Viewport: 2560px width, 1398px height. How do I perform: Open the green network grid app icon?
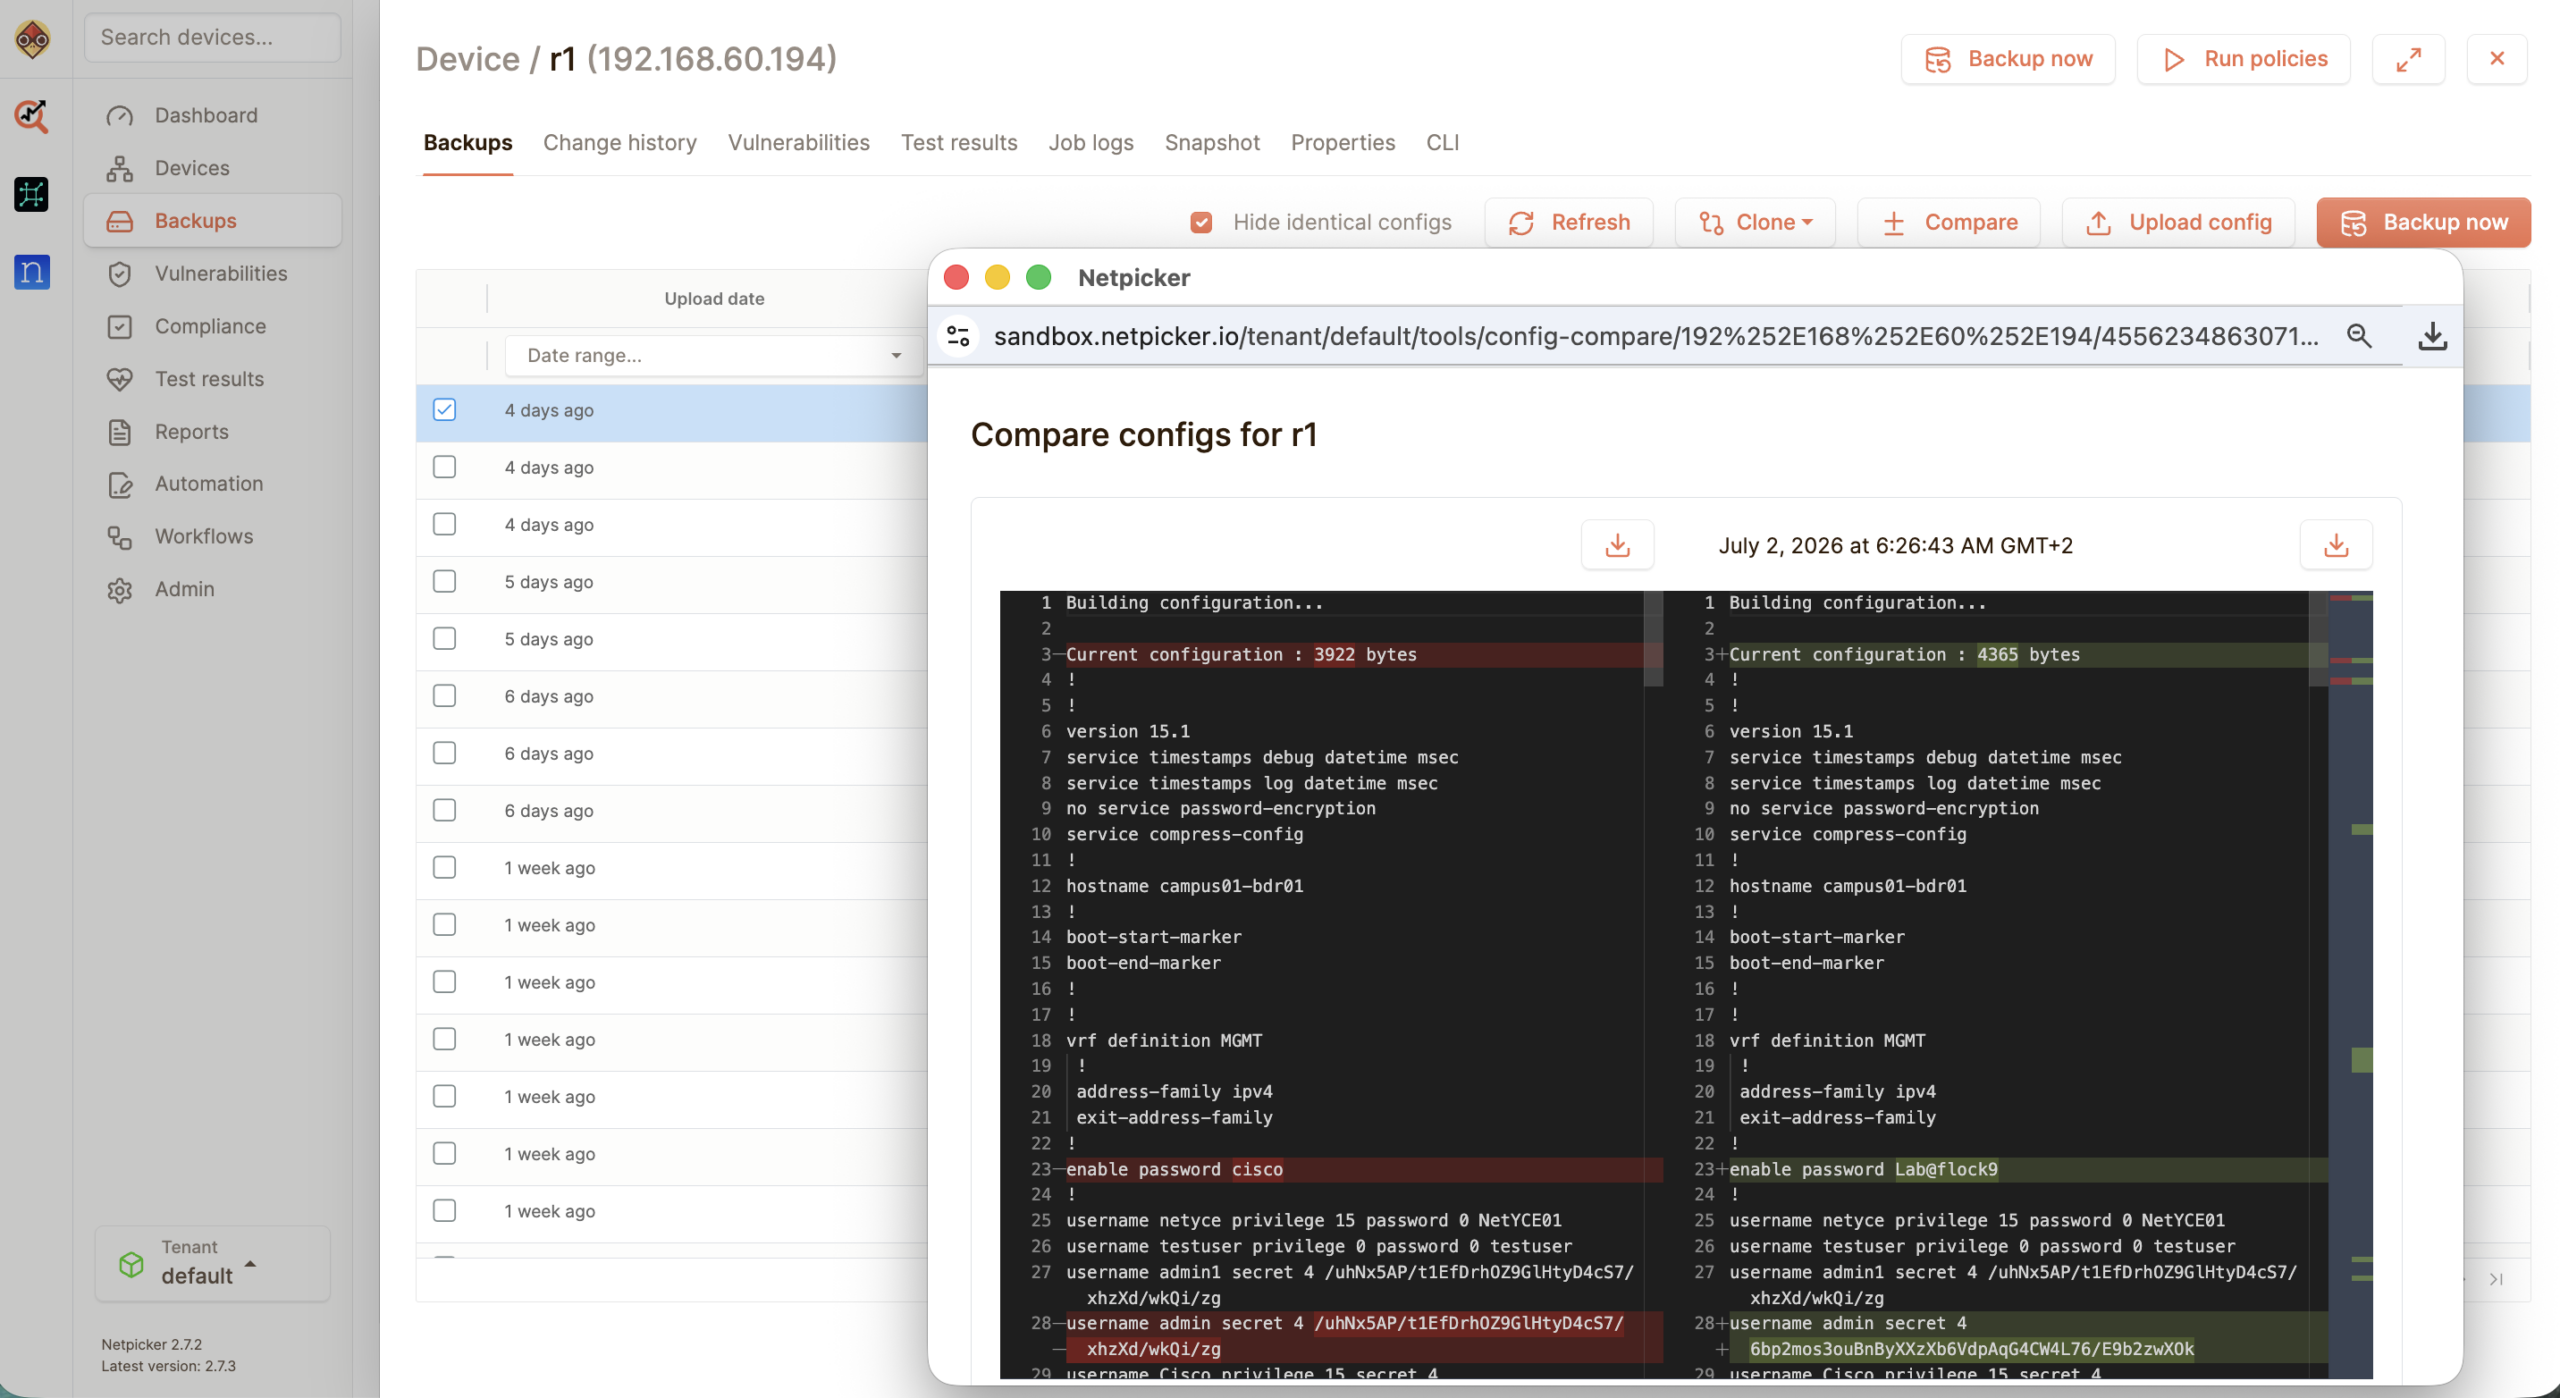click(x=32, y=194)
